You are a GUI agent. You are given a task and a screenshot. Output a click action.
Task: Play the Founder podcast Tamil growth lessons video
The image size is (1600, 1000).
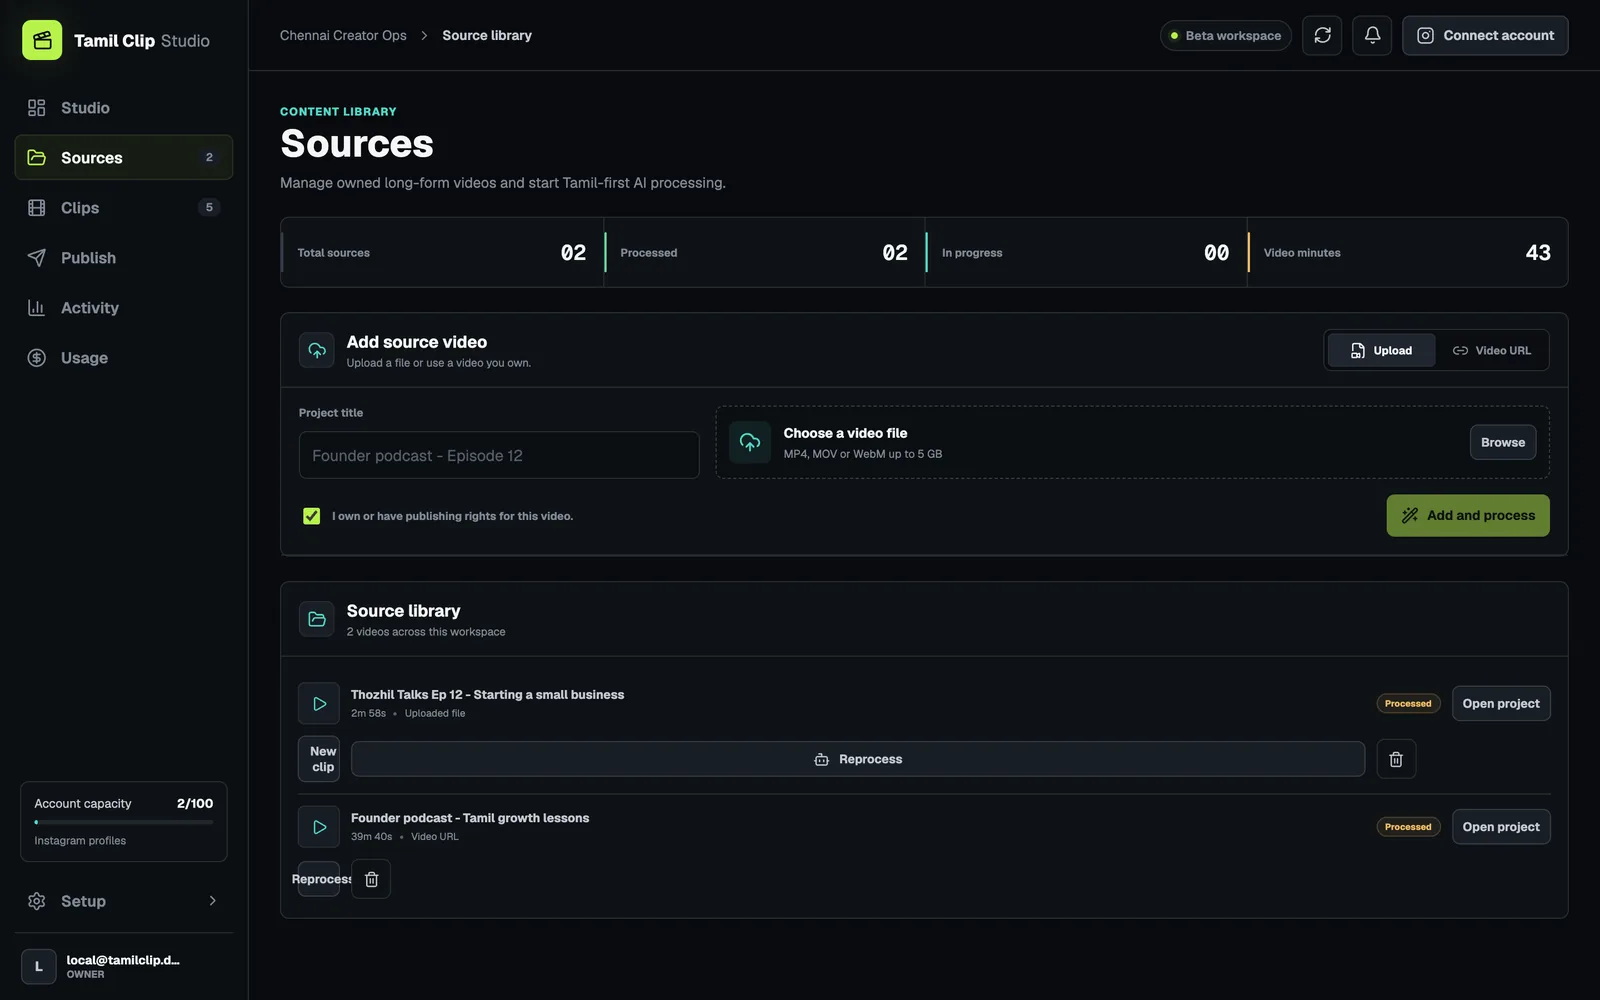[319, 827]
